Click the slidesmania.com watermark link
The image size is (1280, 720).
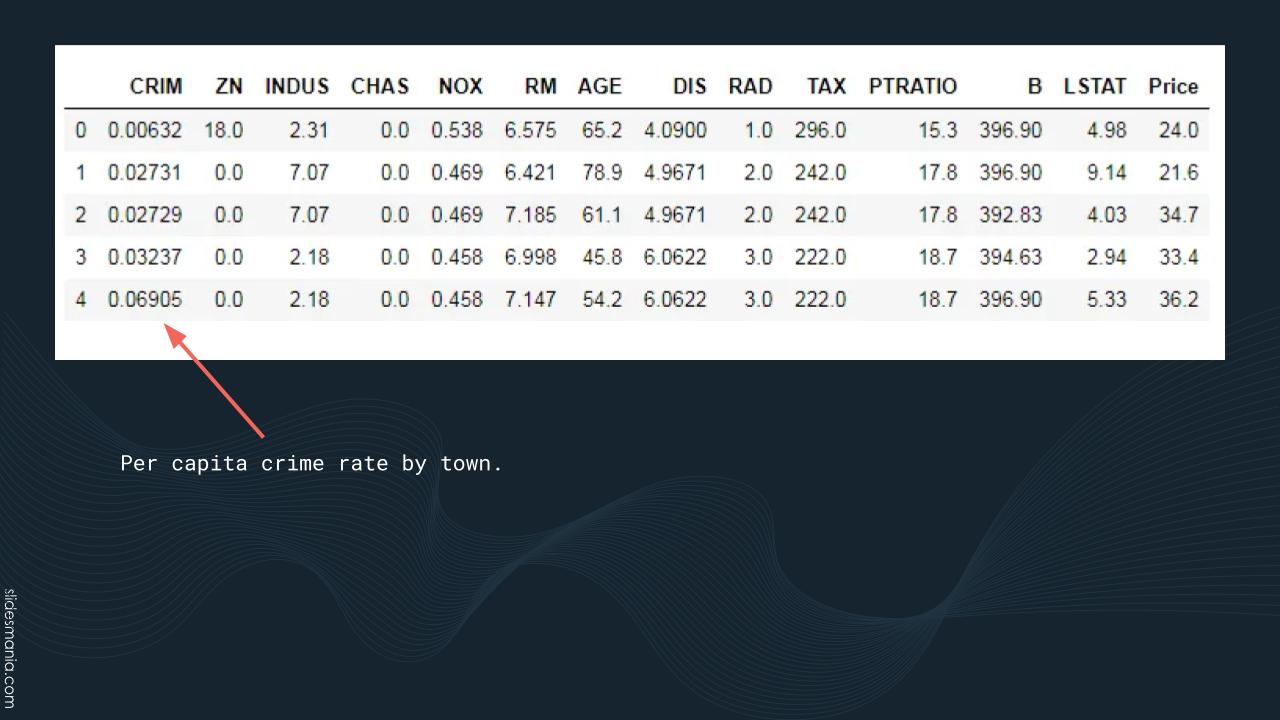pyautogui.click(x=10, y=648)
